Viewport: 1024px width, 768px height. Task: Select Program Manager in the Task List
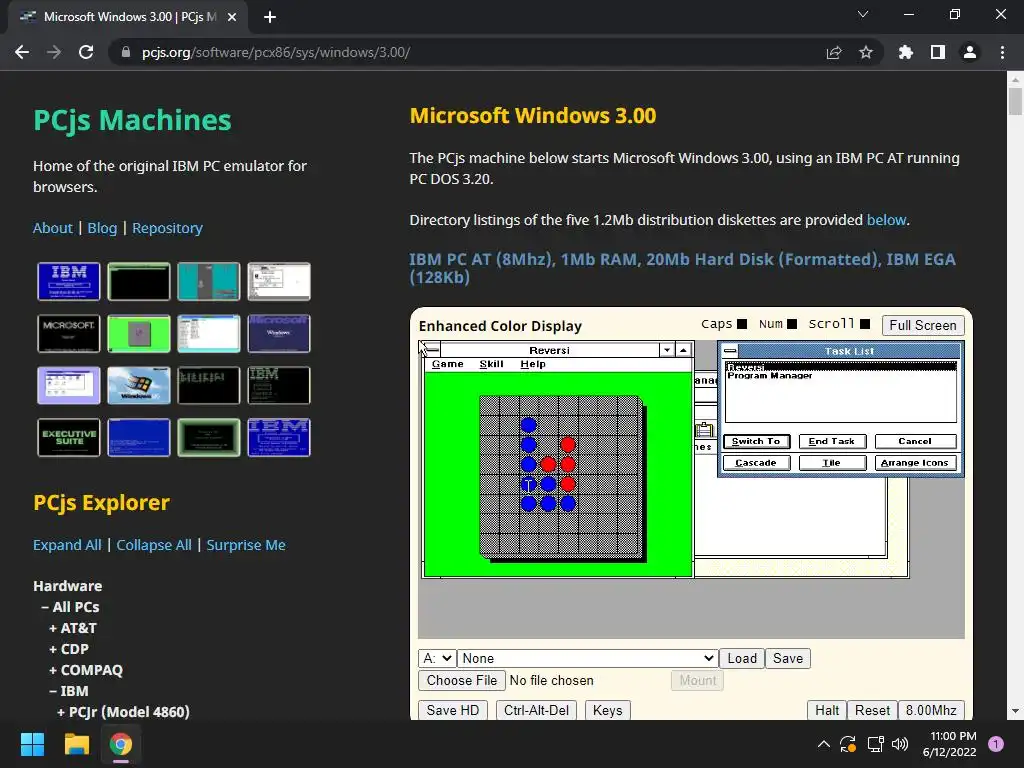click(x=840, y=376)
